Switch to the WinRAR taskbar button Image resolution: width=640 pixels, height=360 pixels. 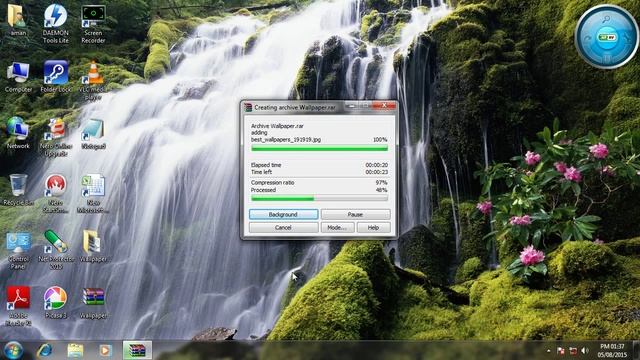coord(137,350)
